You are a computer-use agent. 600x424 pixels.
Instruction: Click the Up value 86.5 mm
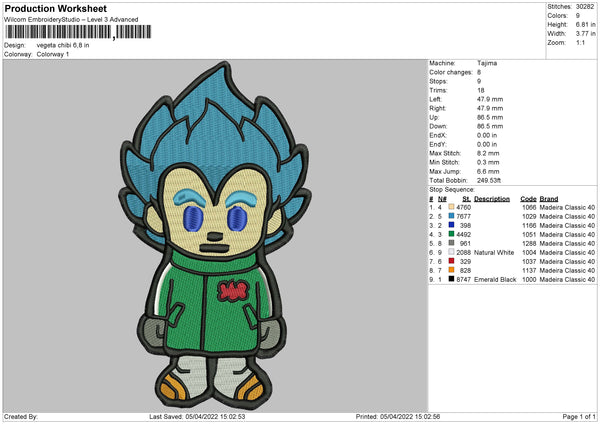coord(490,117)
